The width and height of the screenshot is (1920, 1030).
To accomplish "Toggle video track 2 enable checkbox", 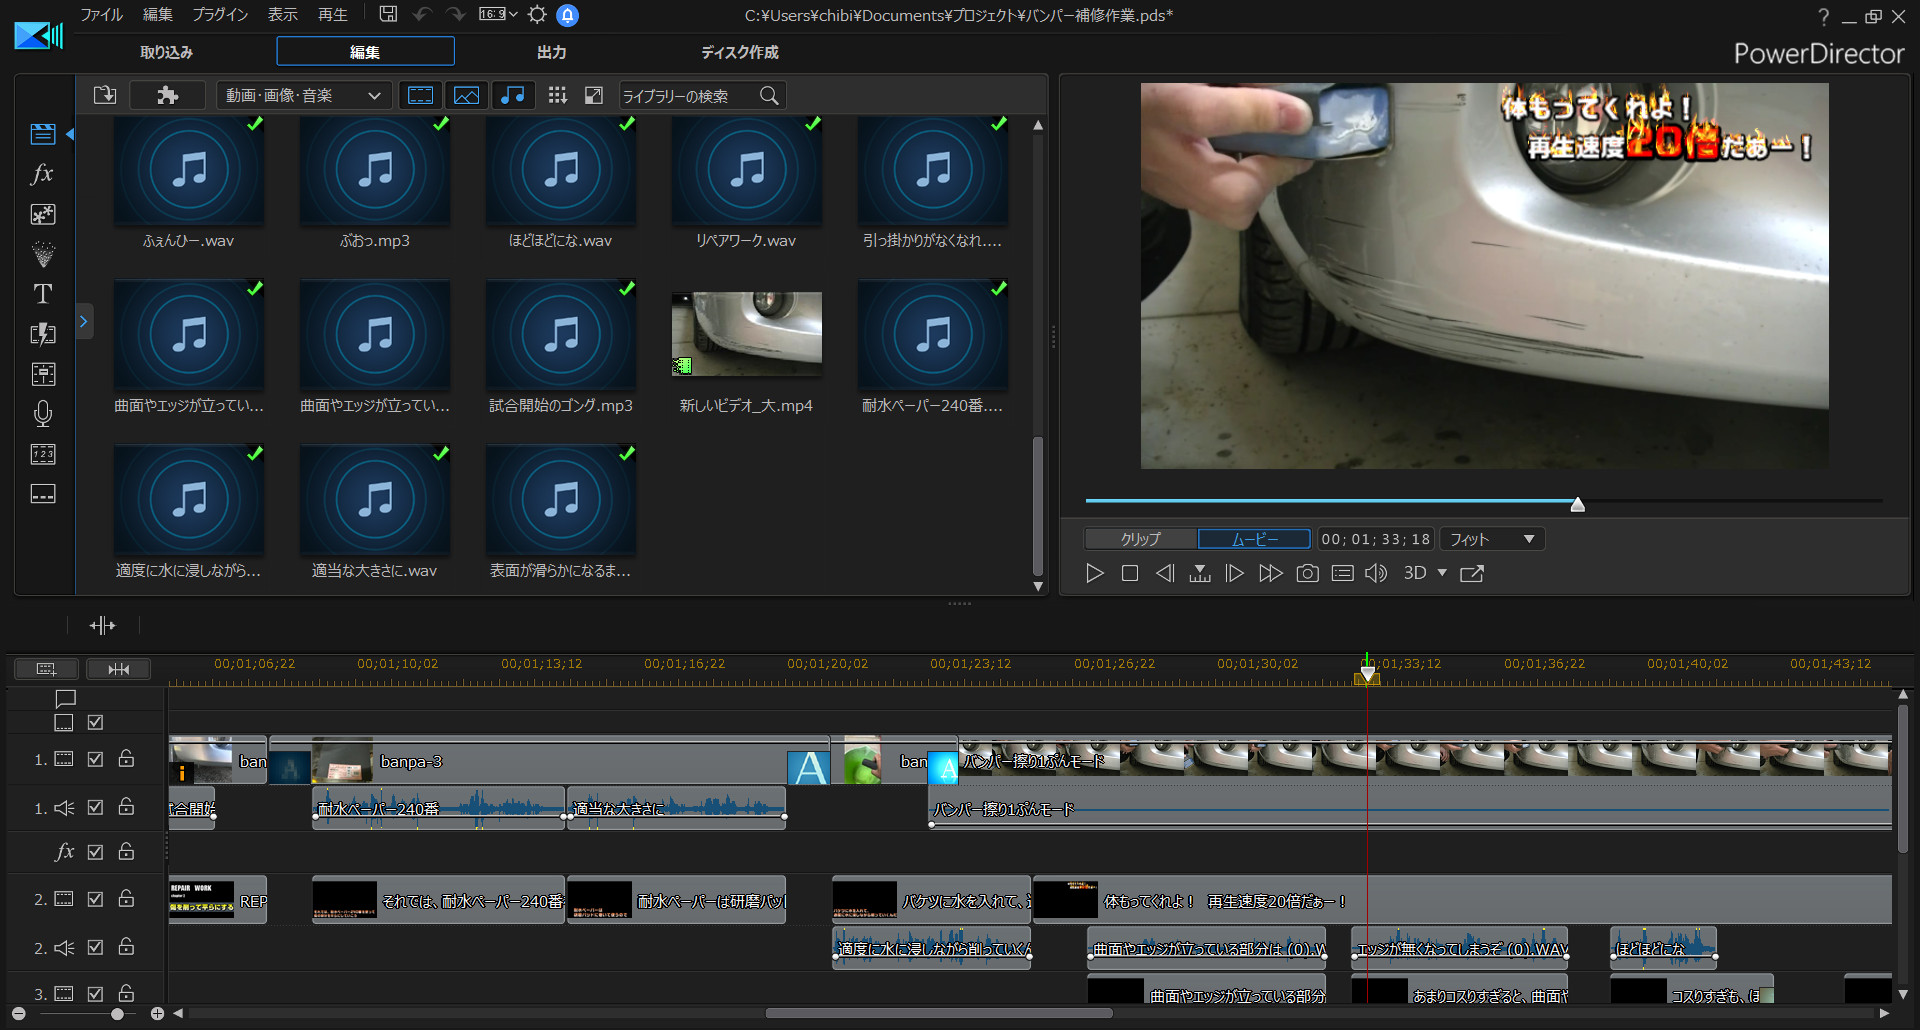I will tap(95, 899).
